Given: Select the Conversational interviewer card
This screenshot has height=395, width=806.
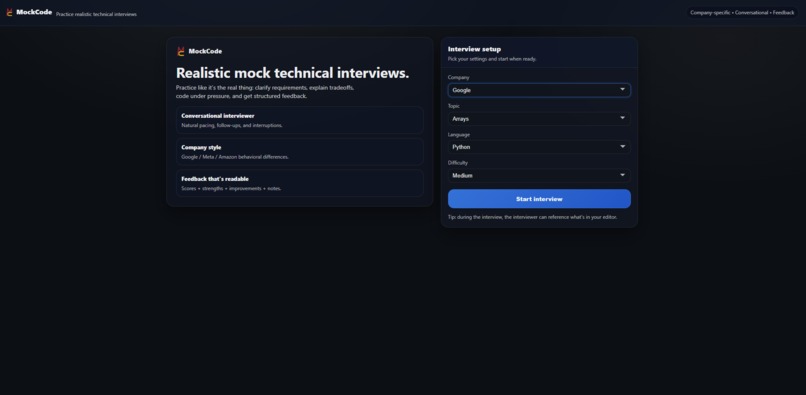Looking at the screenshot, I should click(x=300, y=120).
